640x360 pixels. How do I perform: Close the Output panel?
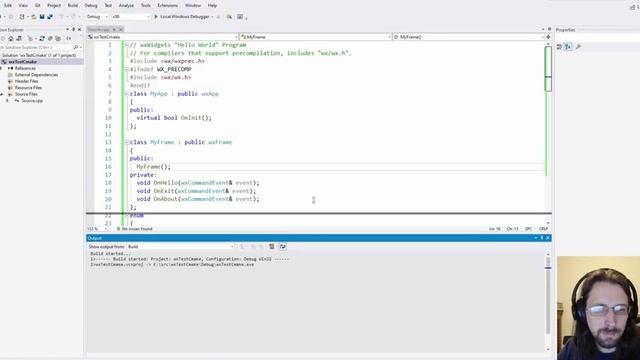[548, 238]
